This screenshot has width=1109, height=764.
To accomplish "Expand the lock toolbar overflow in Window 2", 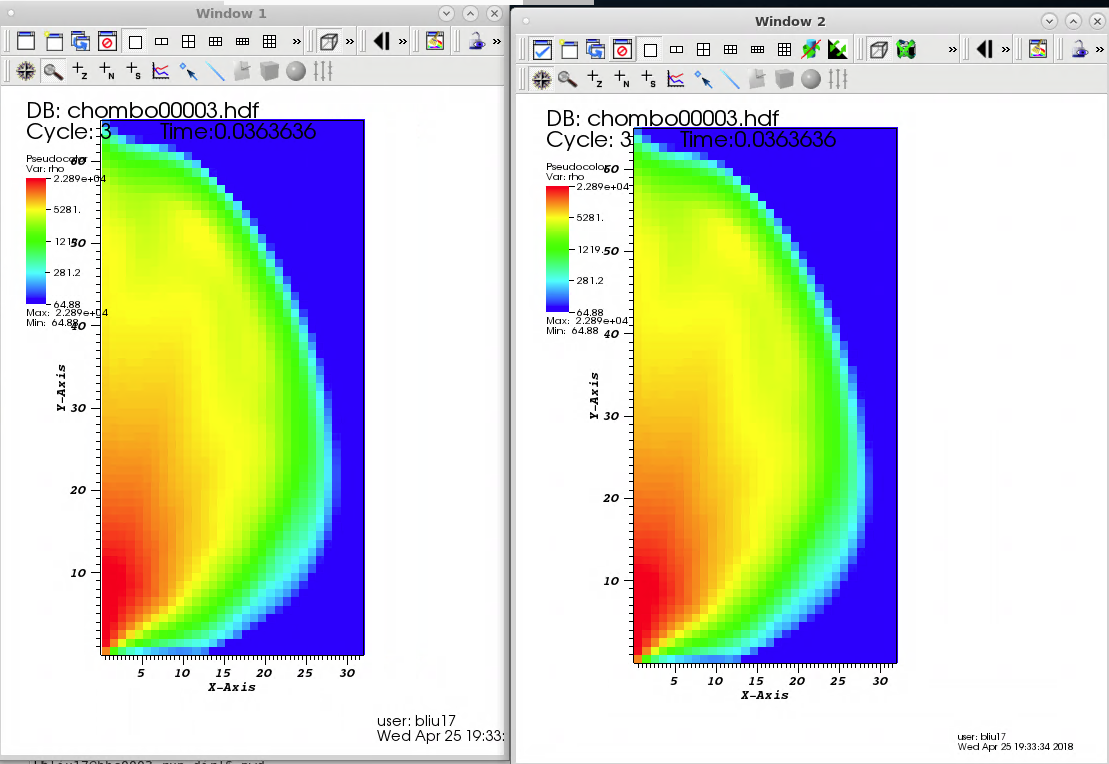I will click(x=1099, y=50).
